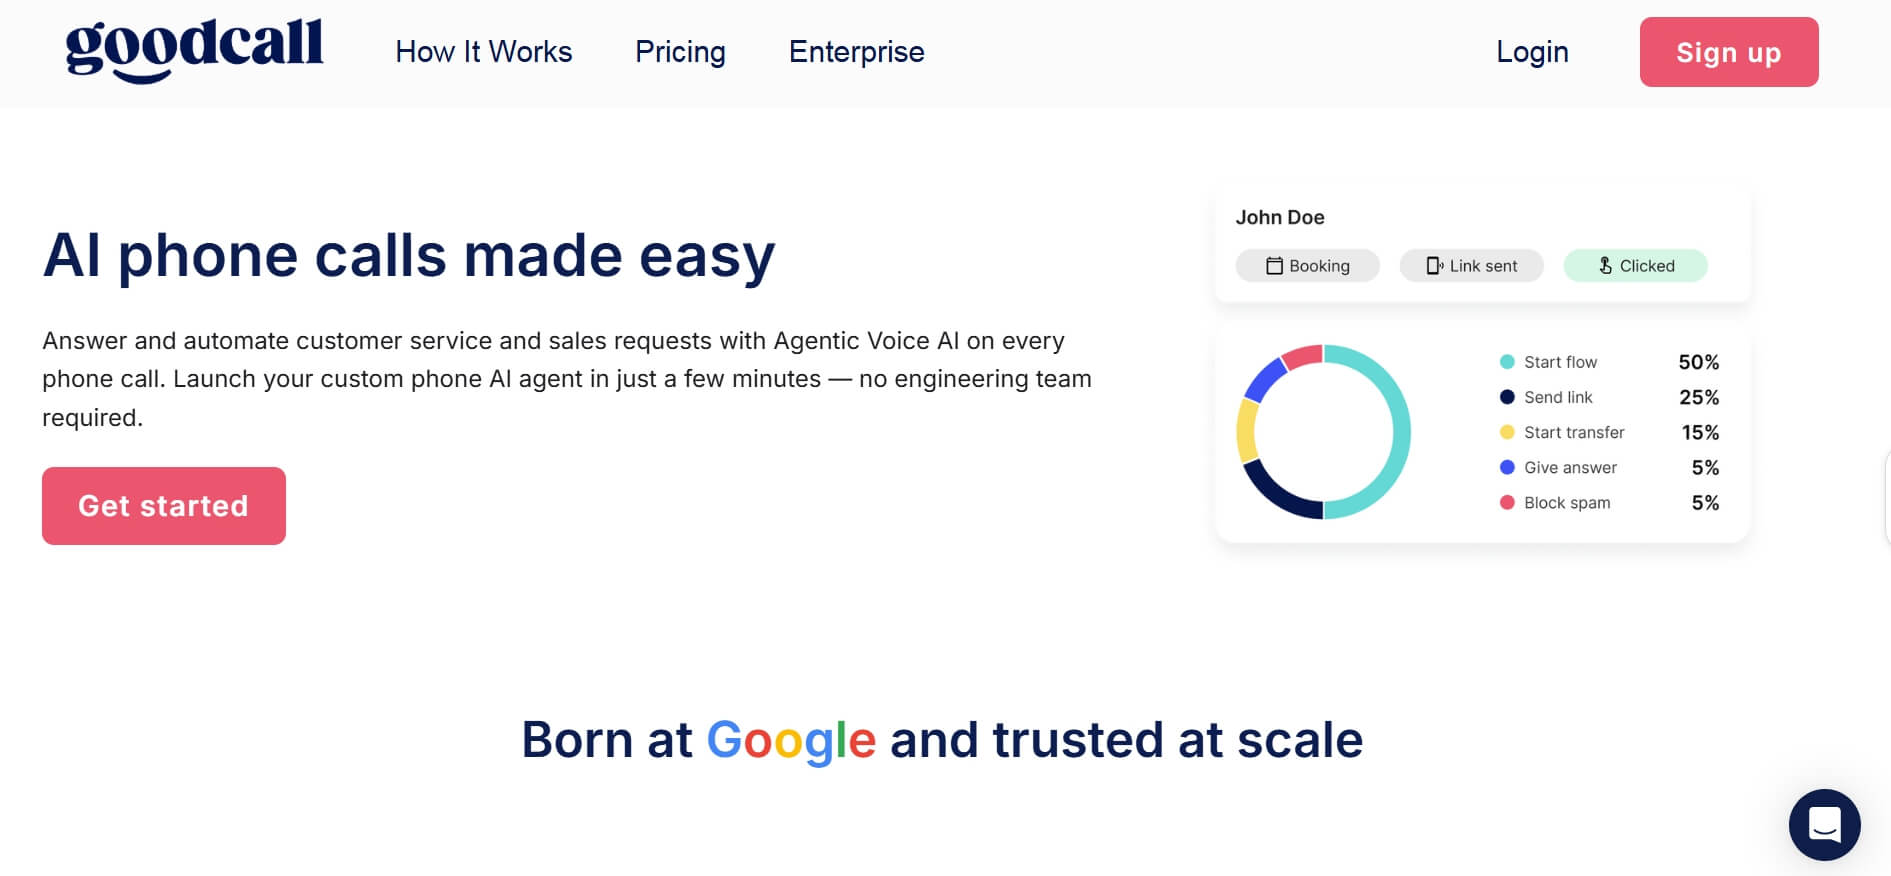Click the calendar icon in Booking chip
Viewport: 1891px width, 876px height.
click(x=1274, y=266)
